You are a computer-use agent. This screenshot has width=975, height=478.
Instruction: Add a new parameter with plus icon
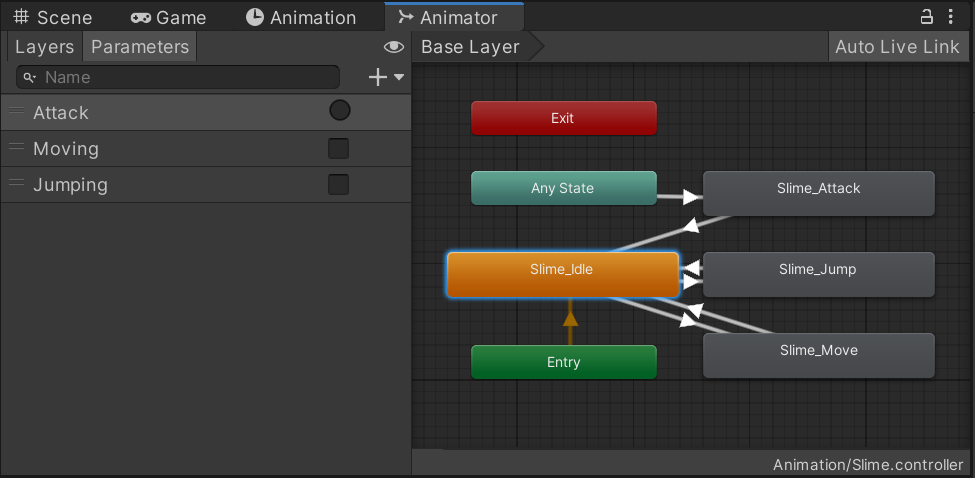coord(378,78)
